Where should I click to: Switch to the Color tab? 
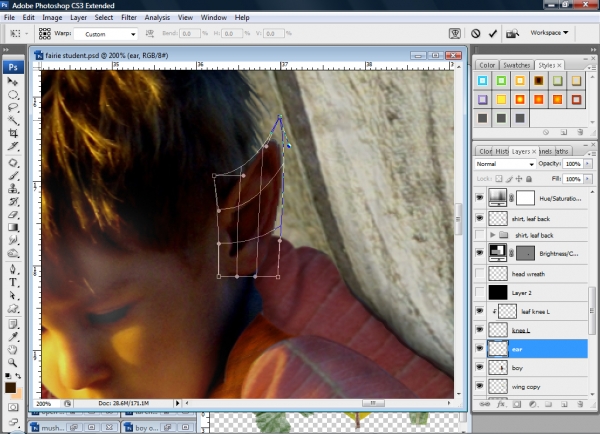coord(487,65)
